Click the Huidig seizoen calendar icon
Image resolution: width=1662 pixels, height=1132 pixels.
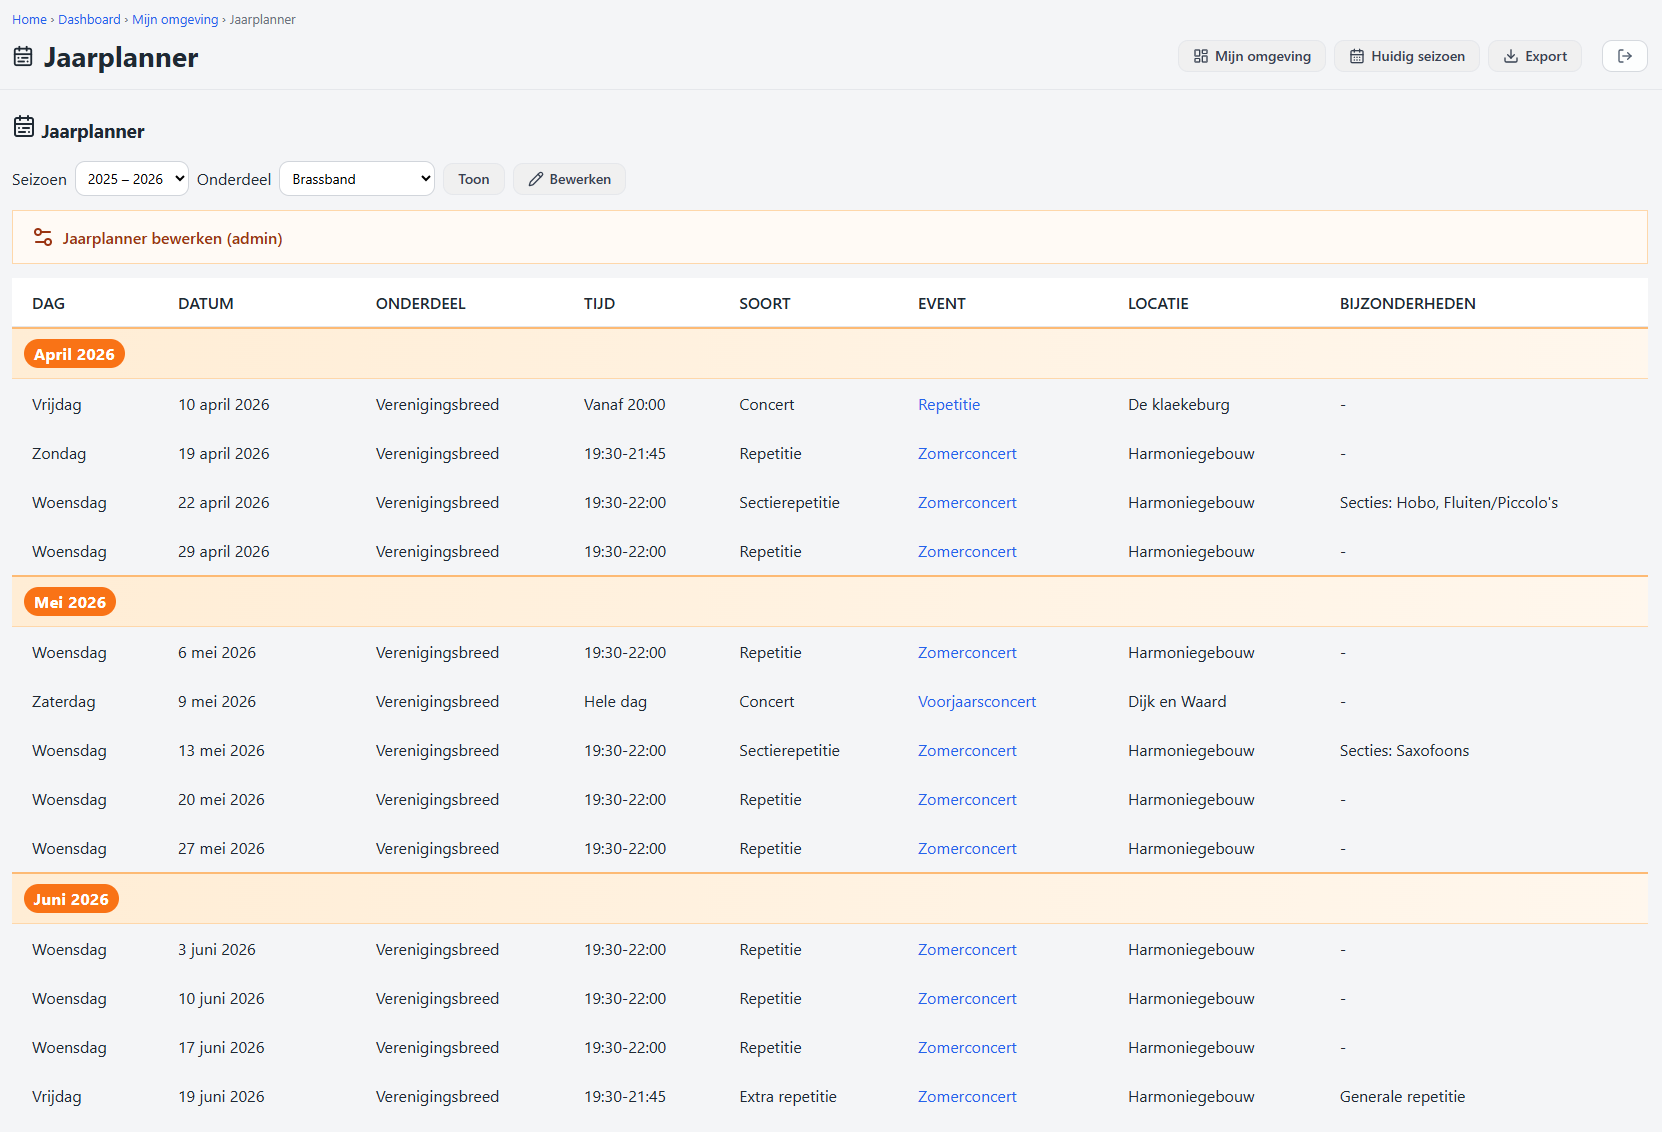[x=1357, y=56]
